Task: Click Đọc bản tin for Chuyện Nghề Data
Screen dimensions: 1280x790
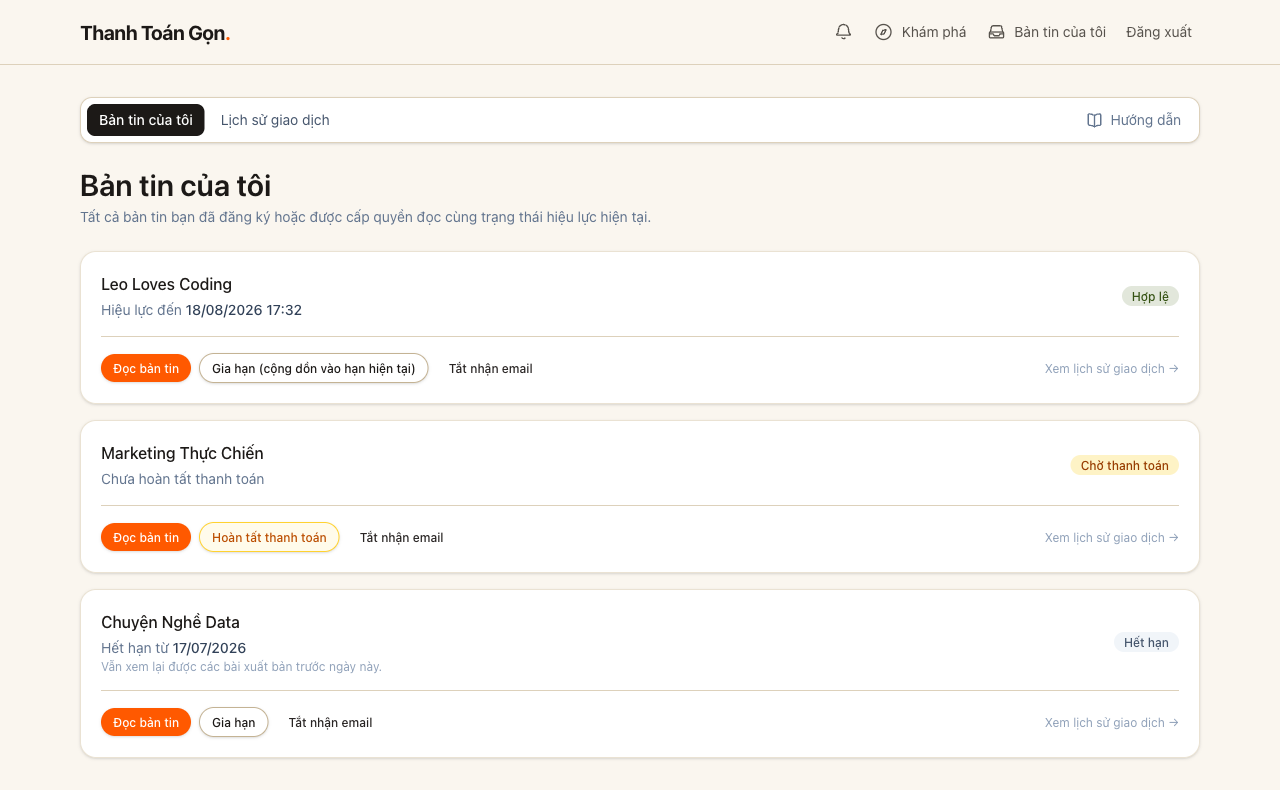Action: pos(146,722)
